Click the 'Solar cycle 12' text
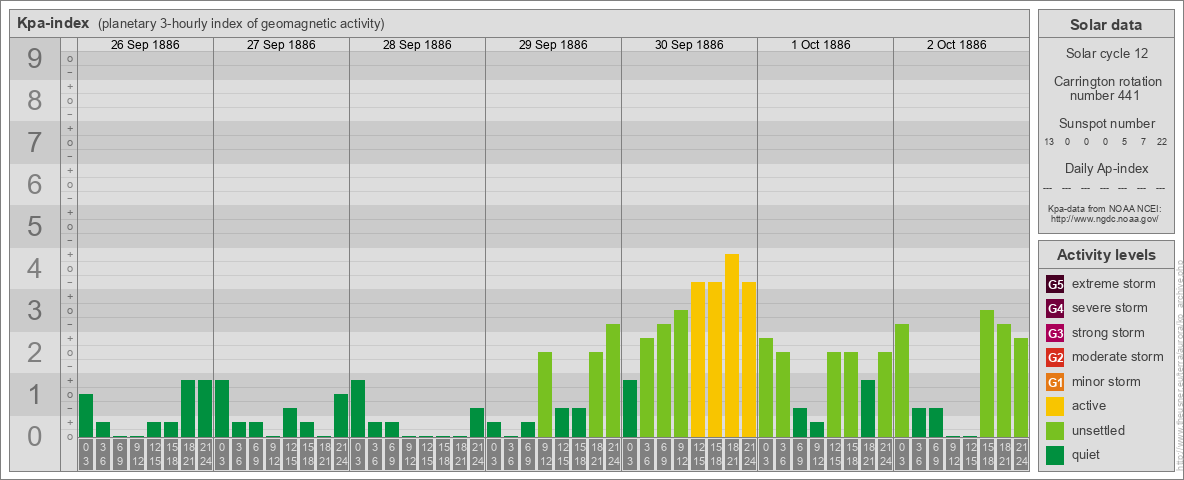This screenshot has width=1184, height=480. [x=1106, y=54]
